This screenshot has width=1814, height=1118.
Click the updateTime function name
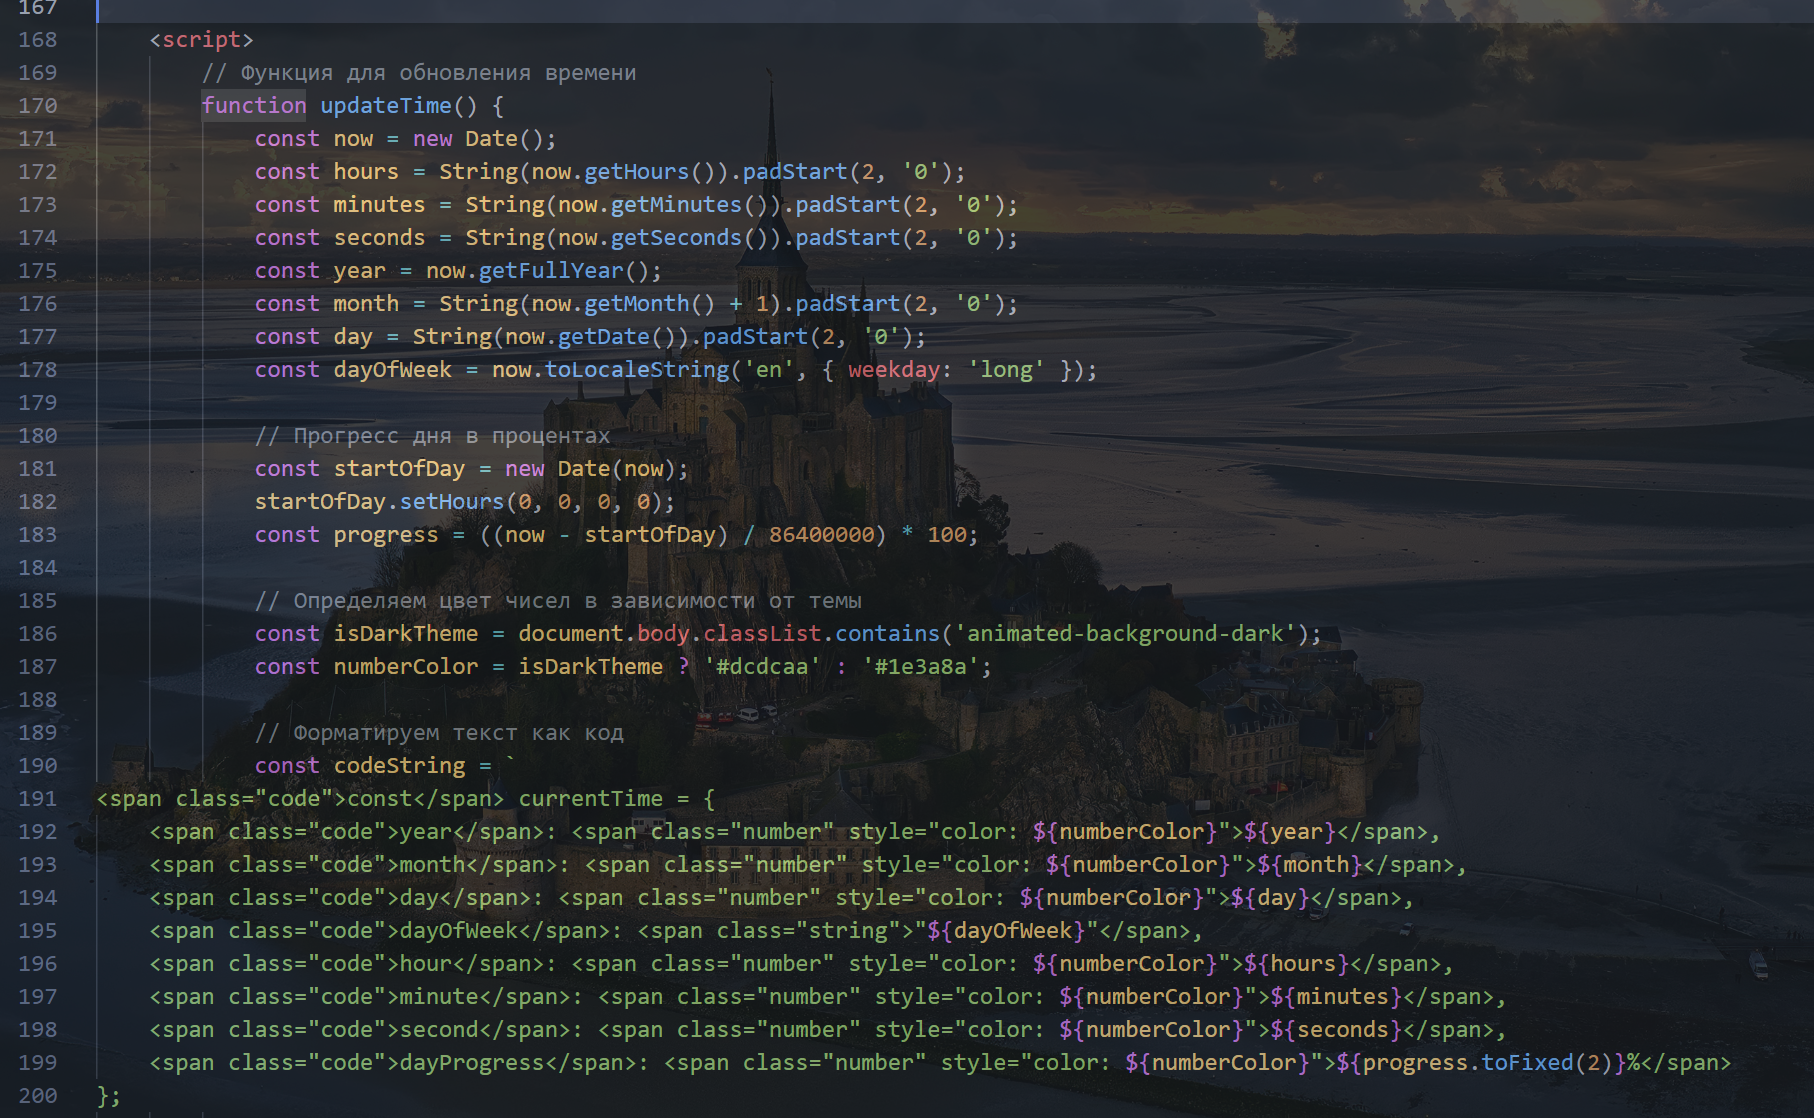tap(386, 106)
